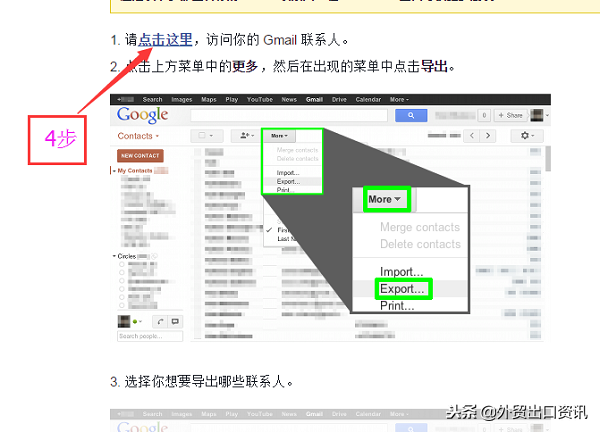
Task: Click the add-contact person icon button
Action: coord(247,135)
